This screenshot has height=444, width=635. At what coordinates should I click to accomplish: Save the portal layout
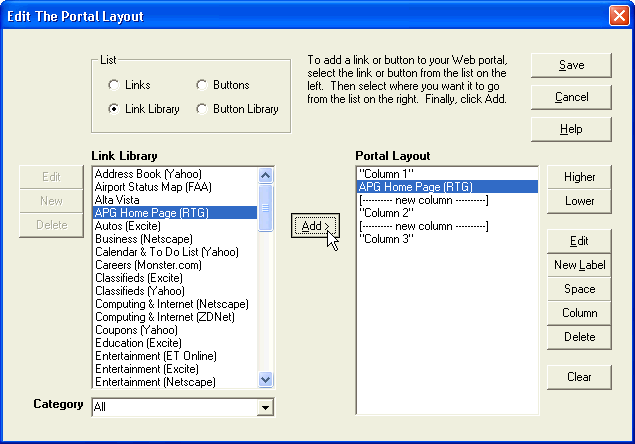(571, 65)
